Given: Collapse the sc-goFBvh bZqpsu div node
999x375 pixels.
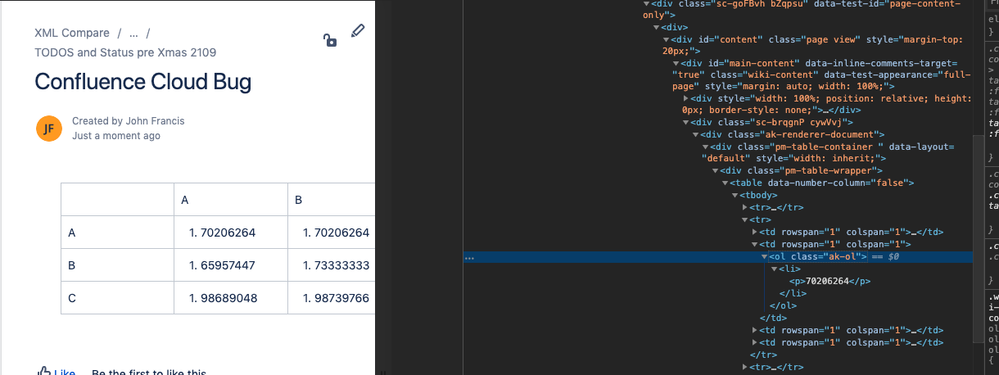Looking at the screenshot, I should tap(647, 3).
